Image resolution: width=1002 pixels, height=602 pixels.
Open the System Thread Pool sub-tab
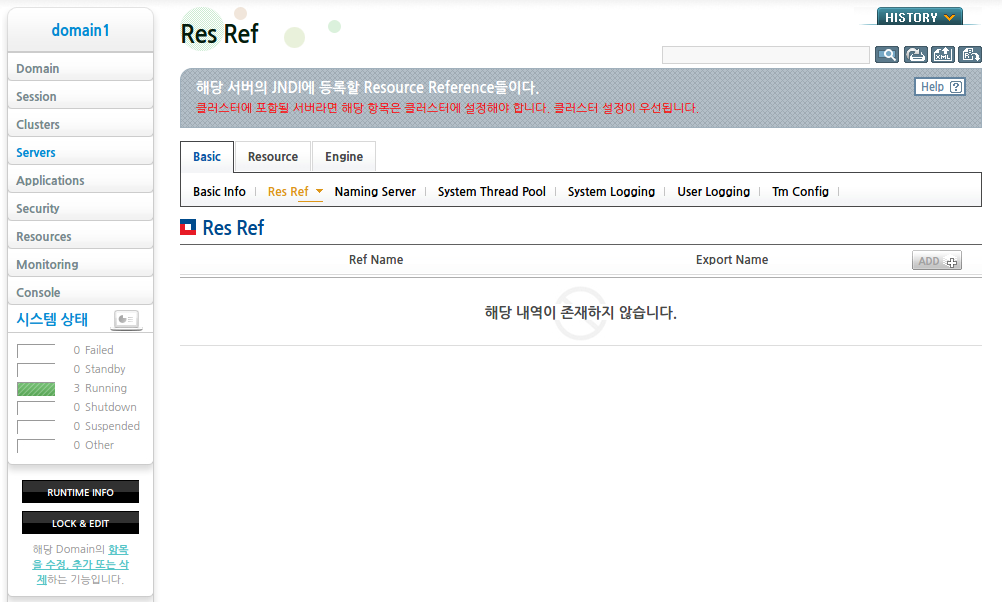[x=491, y=192]
